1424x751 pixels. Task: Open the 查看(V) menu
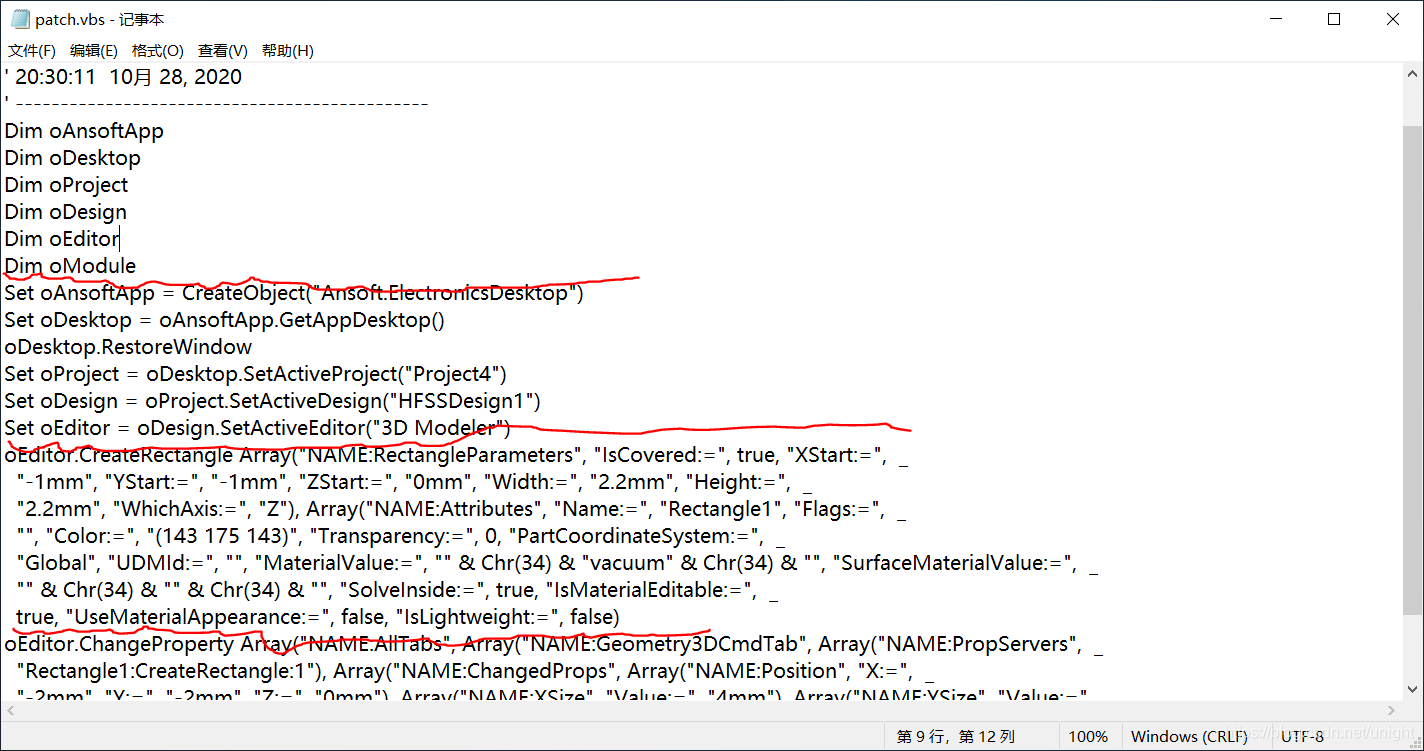point(223,51)
